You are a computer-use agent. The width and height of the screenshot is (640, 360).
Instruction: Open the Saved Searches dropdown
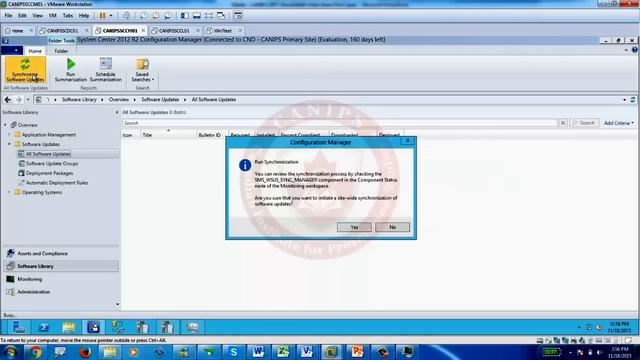(142, 70)
